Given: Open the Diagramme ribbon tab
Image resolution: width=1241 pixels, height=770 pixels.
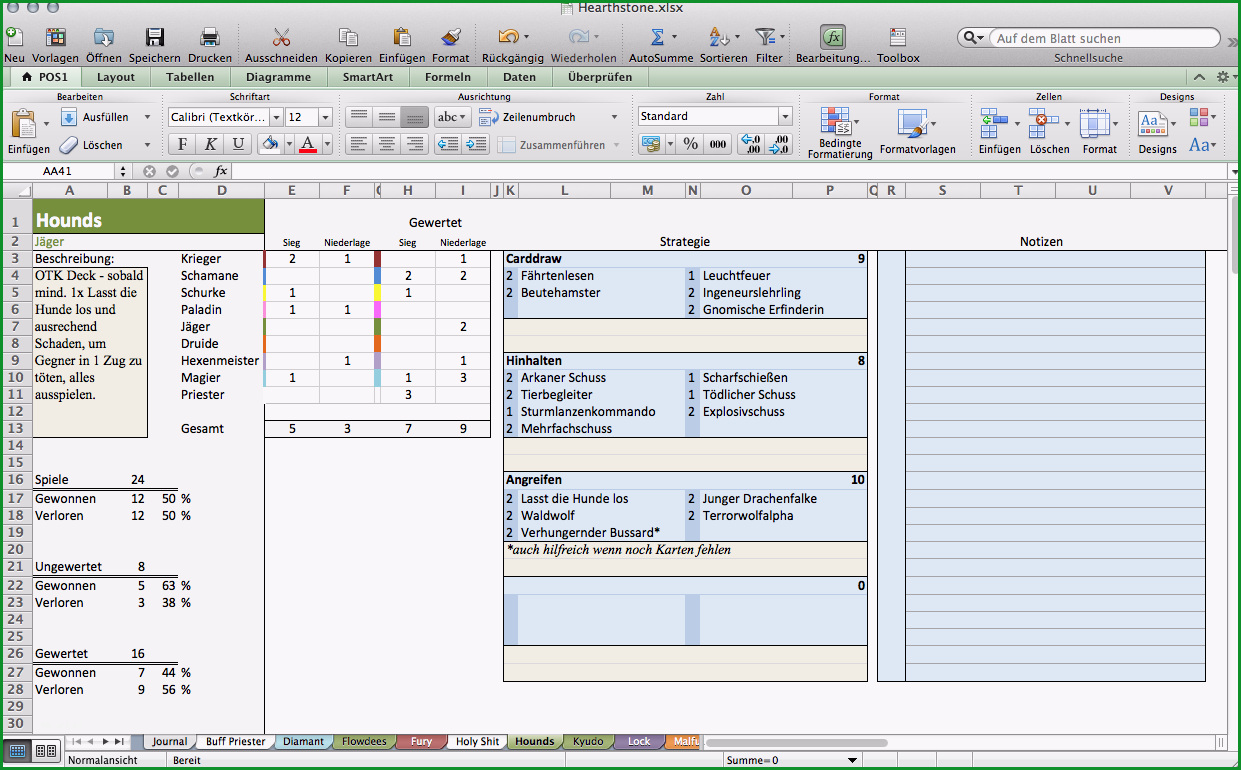Looking at the screenshot, I should click(x=278, y=77).
